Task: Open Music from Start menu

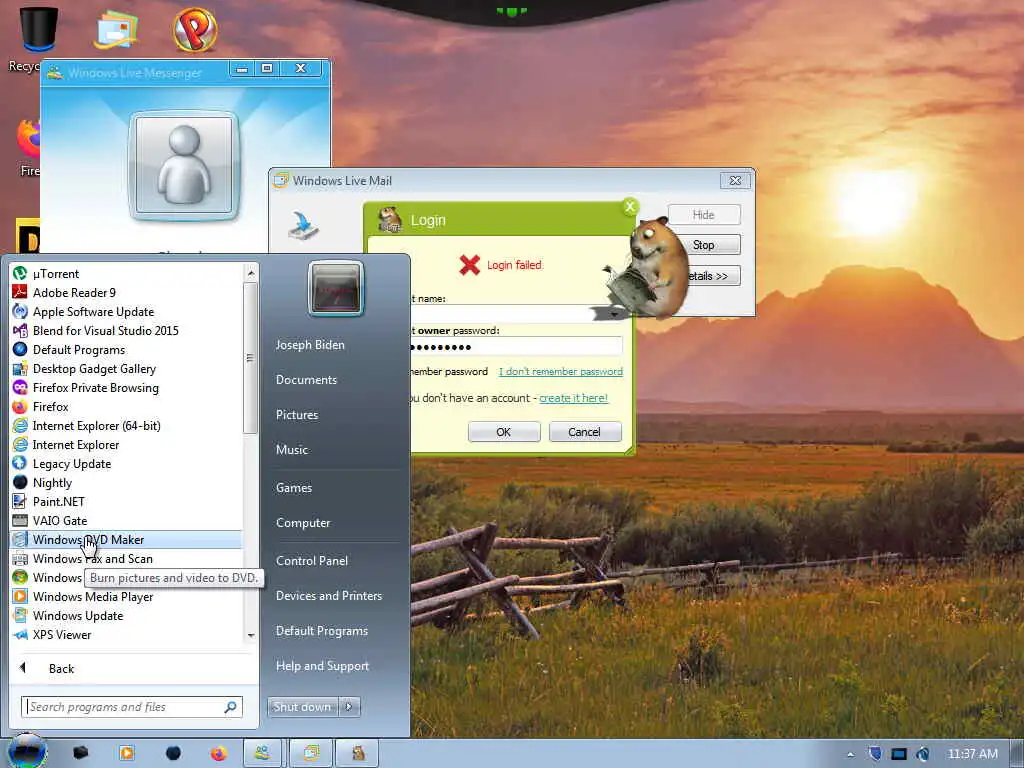Action: pos(291,450)
